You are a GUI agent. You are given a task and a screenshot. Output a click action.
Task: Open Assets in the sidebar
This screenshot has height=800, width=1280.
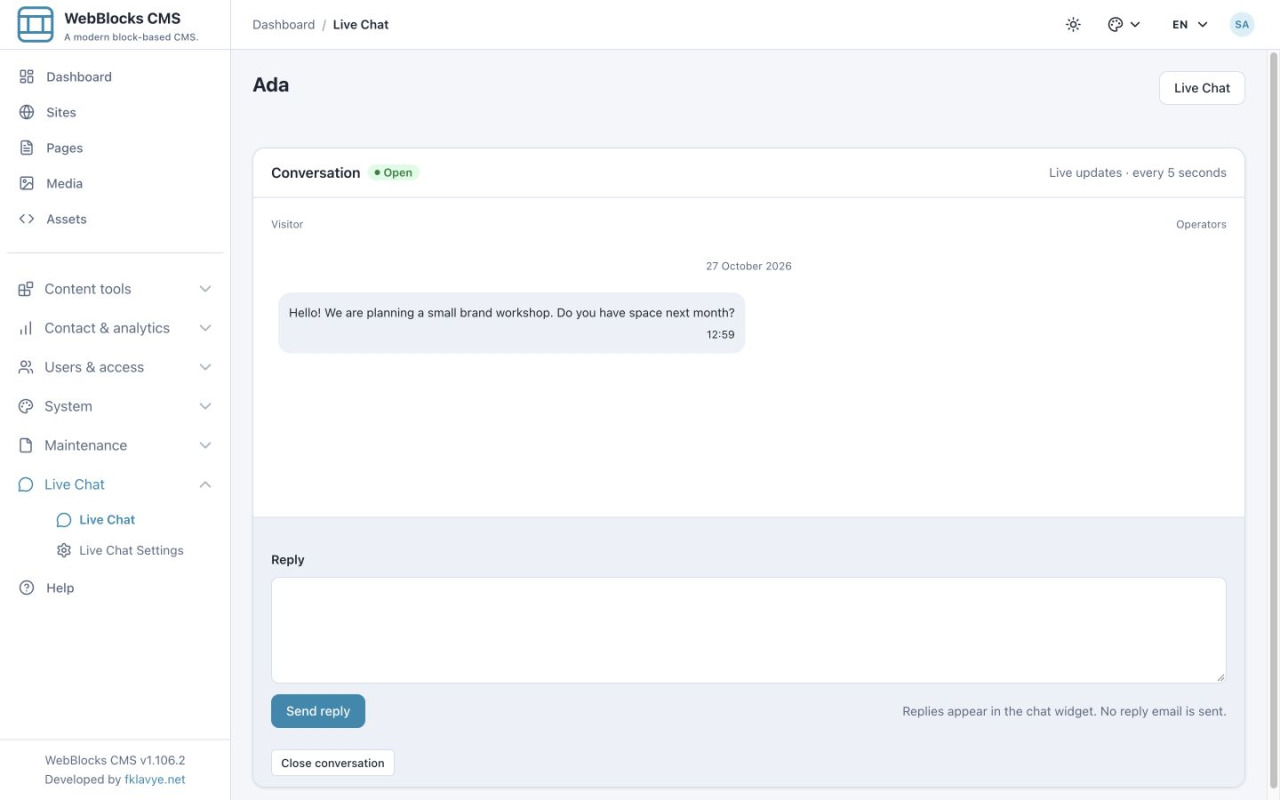pyautogui.click(x=115, y=219)
